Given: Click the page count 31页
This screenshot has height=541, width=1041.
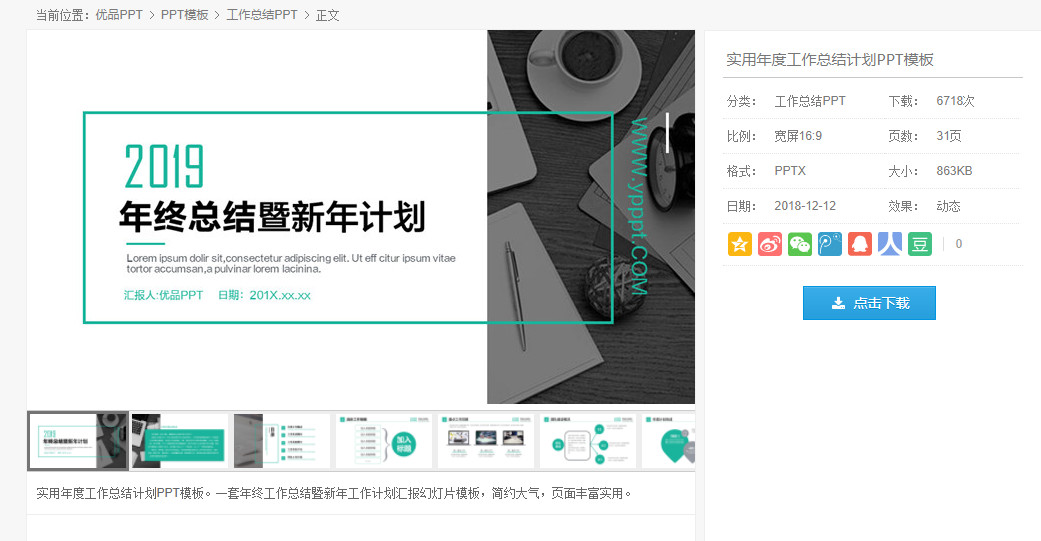Looking at the screenshot, I should coord(949,136).
